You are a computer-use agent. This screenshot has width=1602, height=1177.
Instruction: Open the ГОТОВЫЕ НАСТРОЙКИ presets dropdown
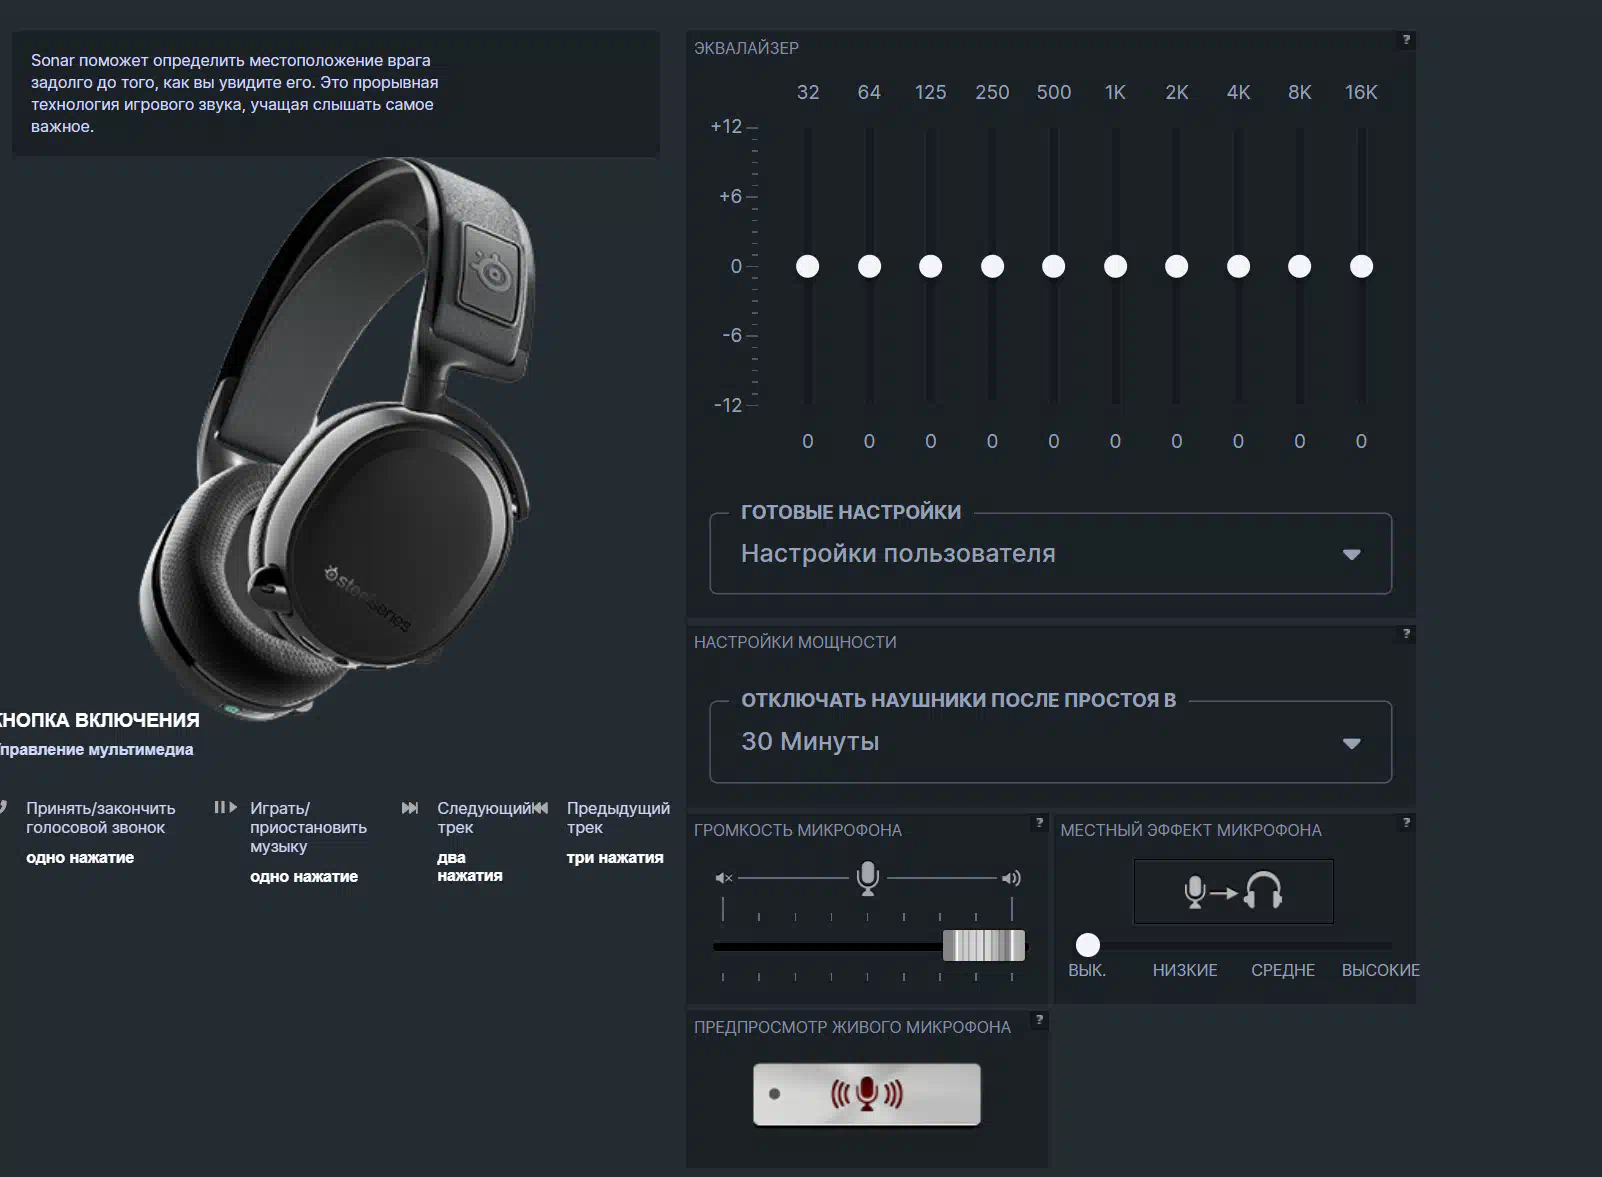tap(1050, 554)
